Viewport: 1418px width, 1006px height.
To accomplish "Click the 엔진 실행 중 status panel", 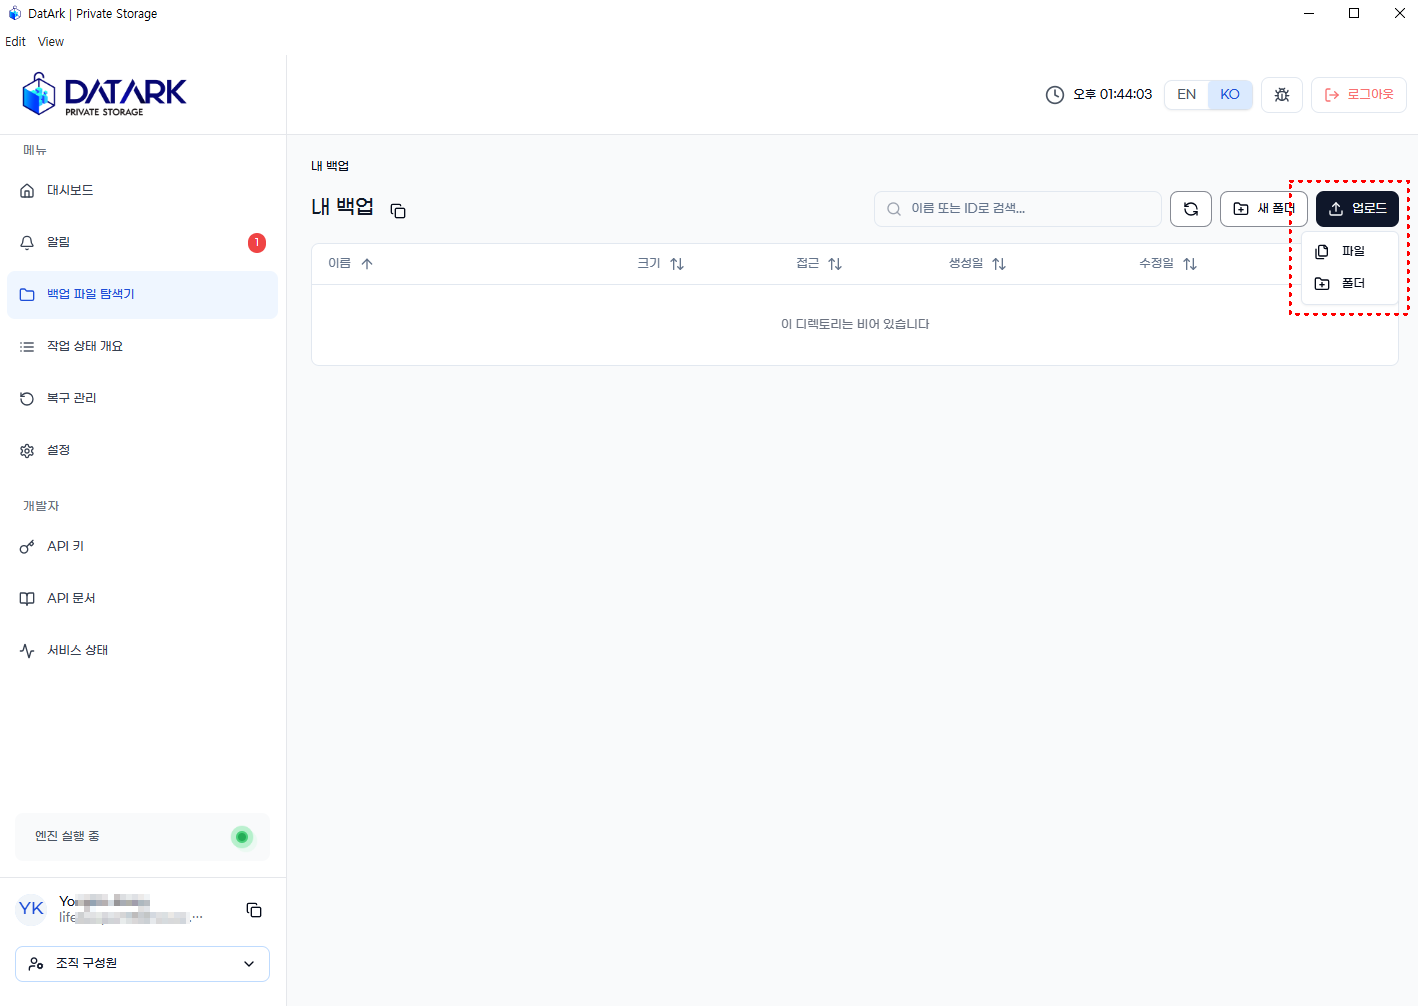I will point(142,837).
